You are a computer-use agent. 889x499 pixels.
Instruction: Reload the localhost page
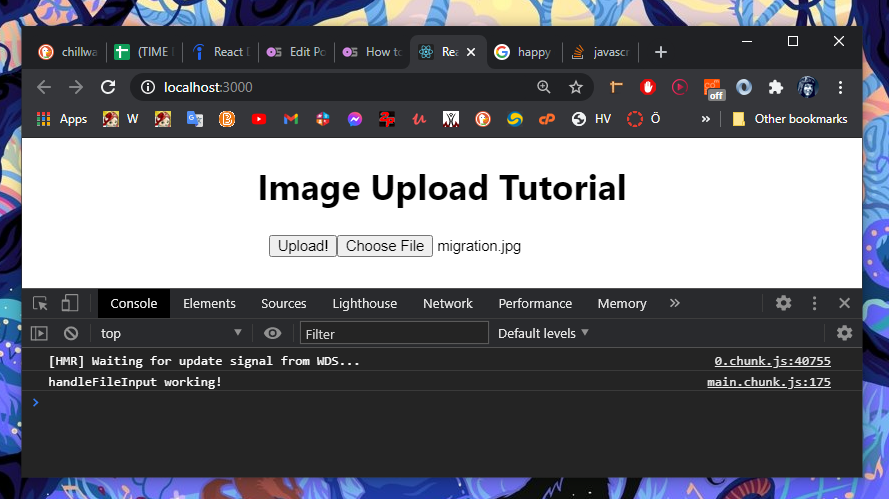(108, 87)
